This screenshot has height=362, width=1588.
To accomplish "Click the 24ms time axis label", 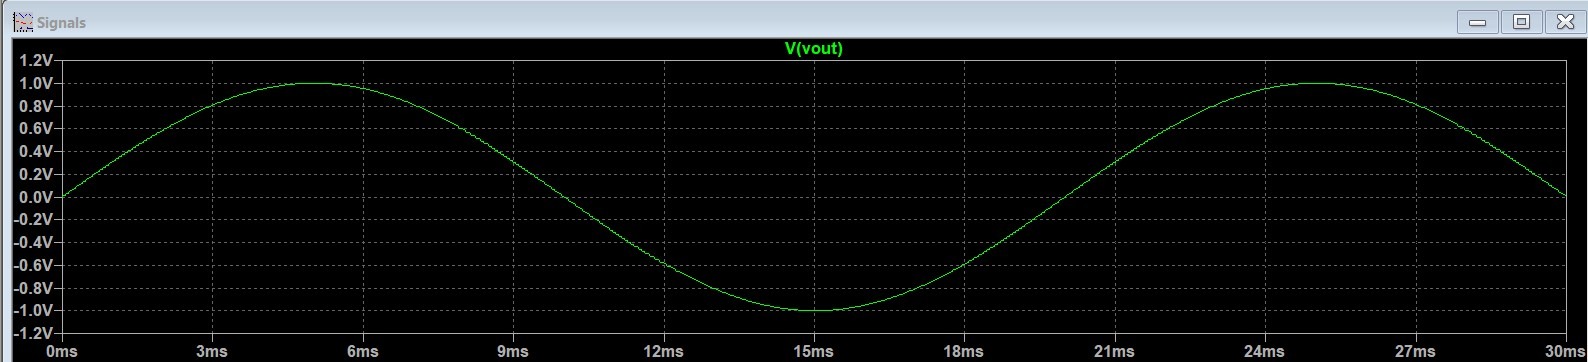I will click(x=1264, y=352).
